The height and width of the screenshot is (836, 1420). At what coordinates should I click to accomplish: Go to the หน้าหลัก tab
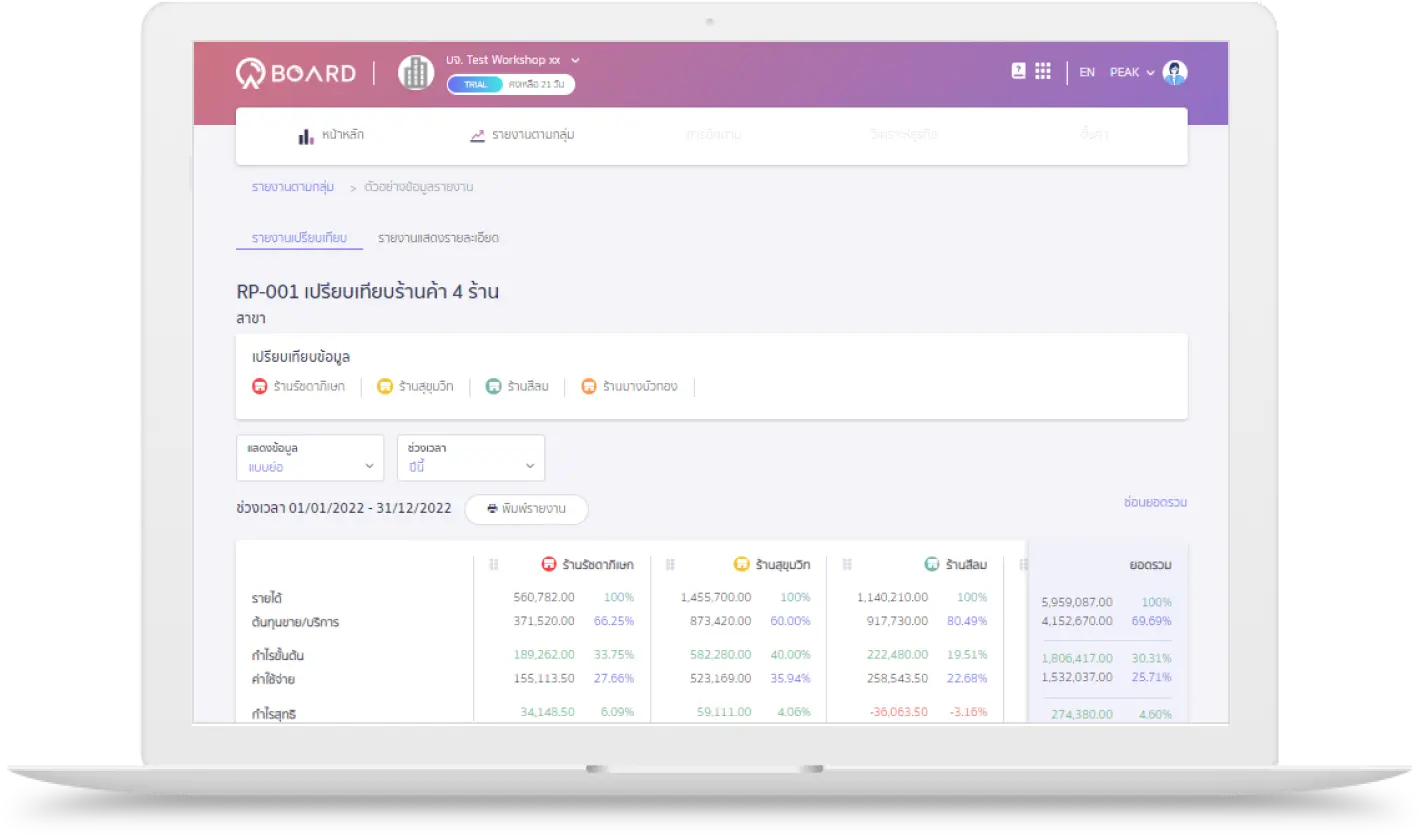(330, 135)
